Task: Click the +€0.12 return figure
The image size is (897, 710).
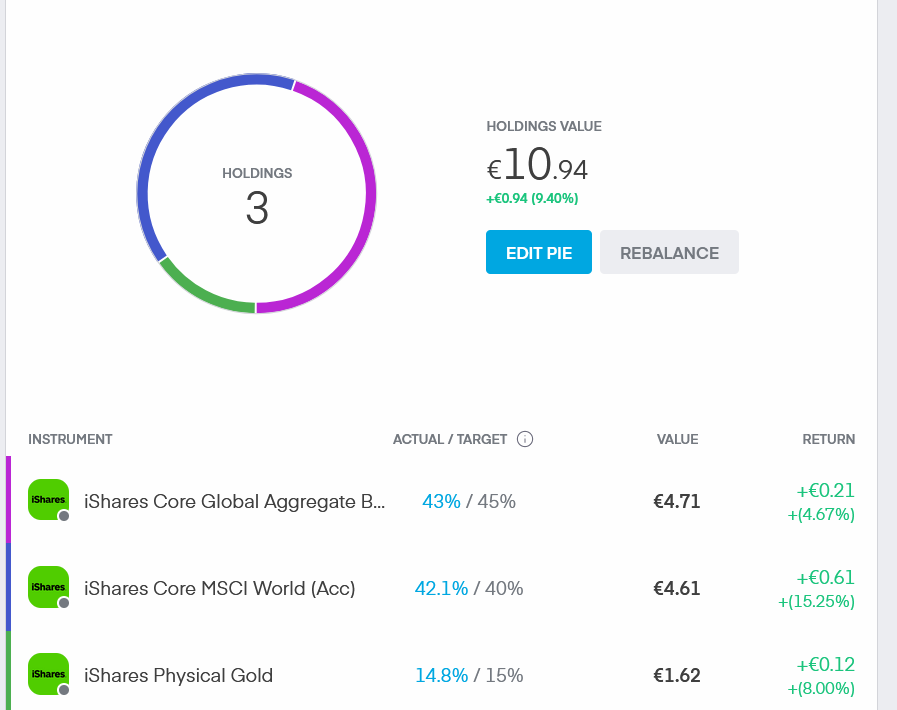Action: [x=825, y=664]
